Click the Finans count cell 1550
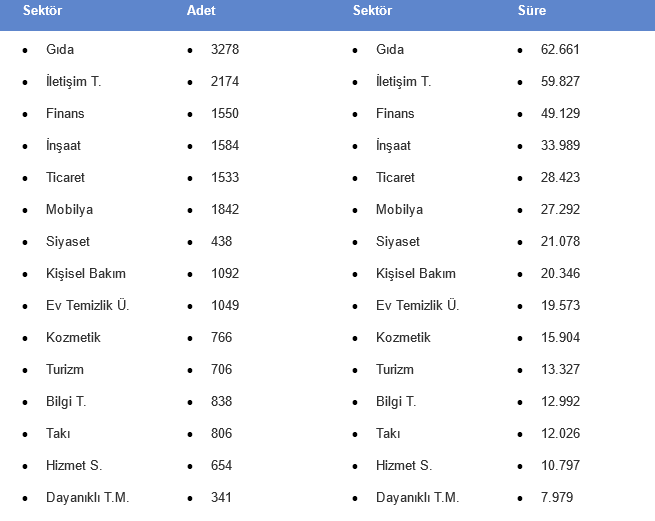Viewport: 655px width, 521px height. click(x=225, y=114)
